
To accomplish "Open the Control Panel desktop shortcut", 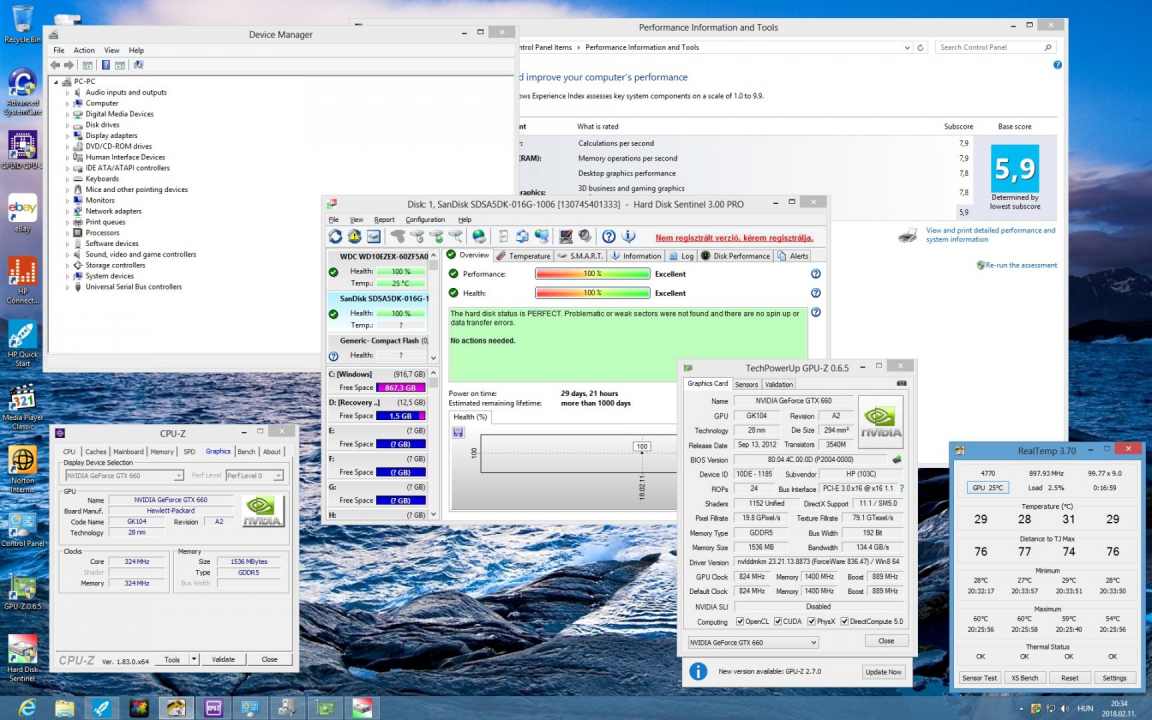I will point(22,530).
